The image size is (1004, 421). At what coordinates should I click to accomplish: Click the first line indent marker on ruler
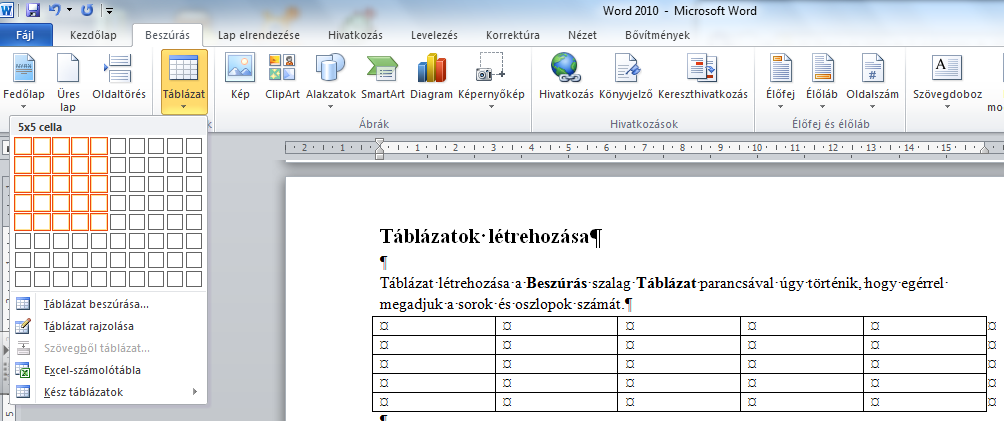coord(379,144)
